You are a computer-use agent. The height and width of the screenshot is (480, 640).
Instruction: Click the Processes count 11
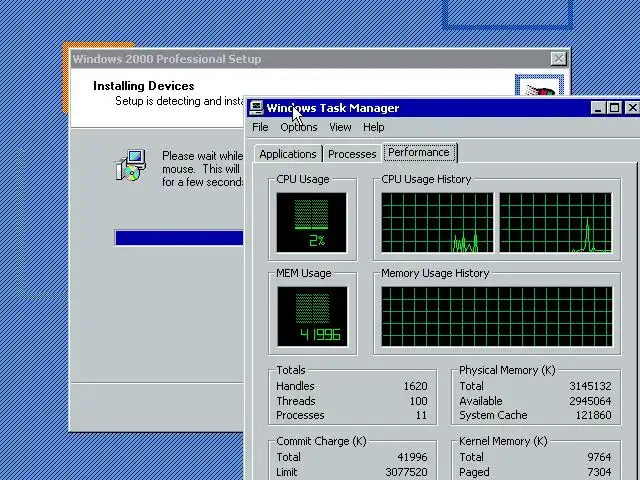[x=421, y=416]
